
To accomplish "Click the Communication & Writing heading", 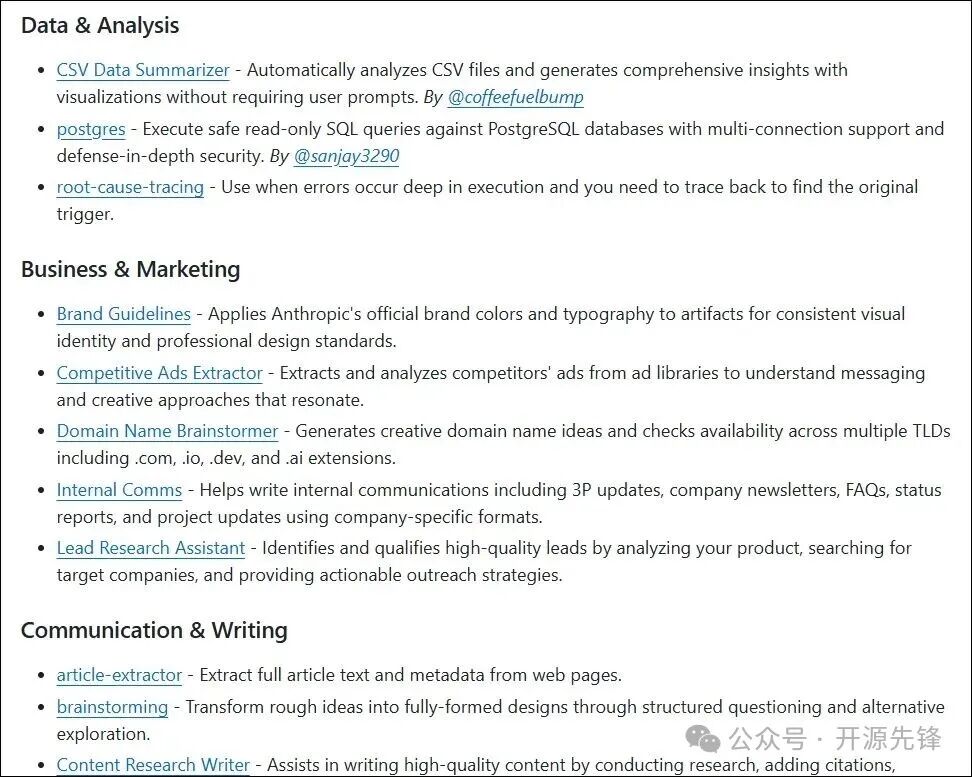I will pos(154,631).
